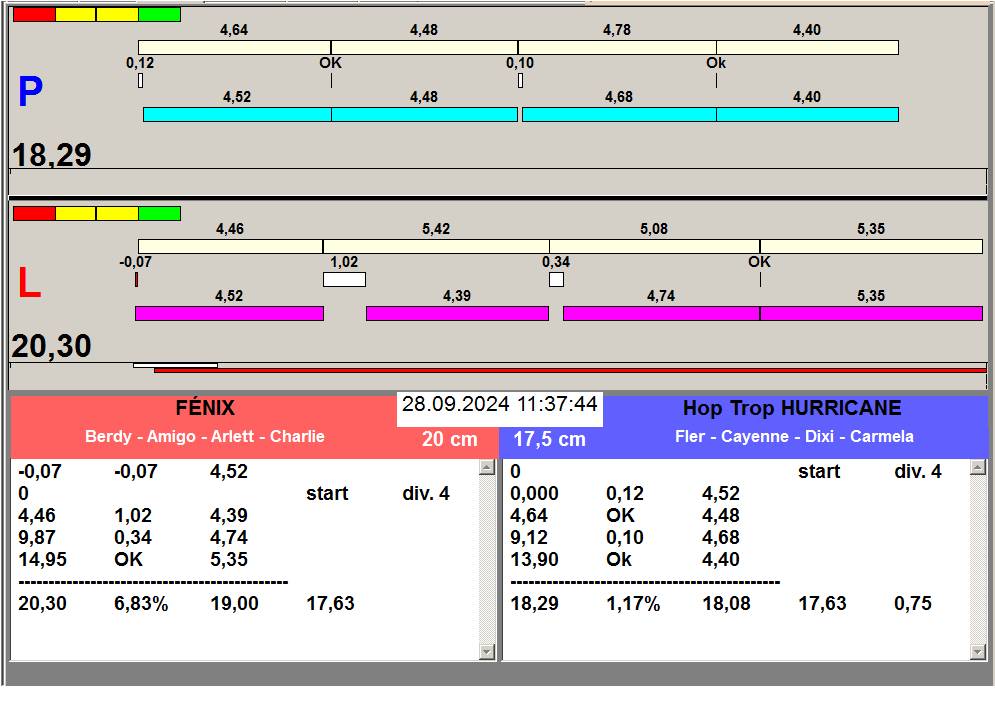The image size is (995, 716).
Task: Select the 17,5 cm jump height label
Action: click(549, 439)
